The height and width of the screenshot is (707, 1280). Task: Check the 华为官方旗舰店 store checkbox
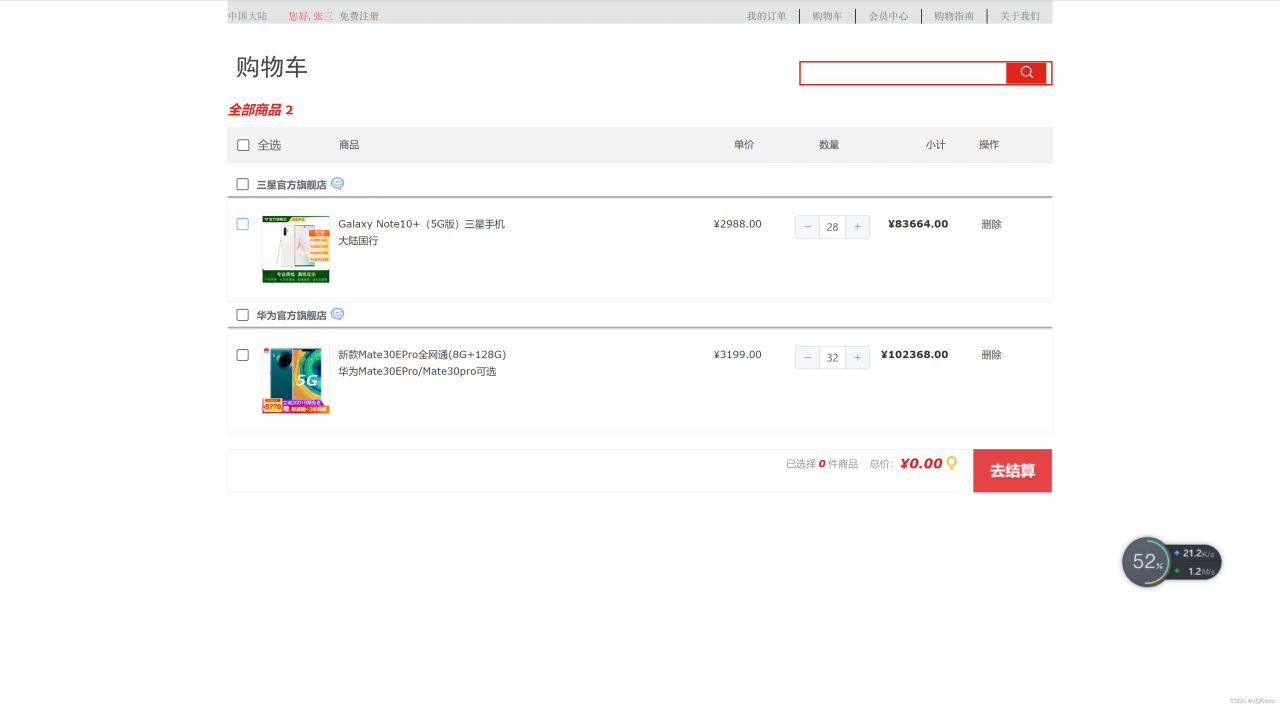pos(242,315)
